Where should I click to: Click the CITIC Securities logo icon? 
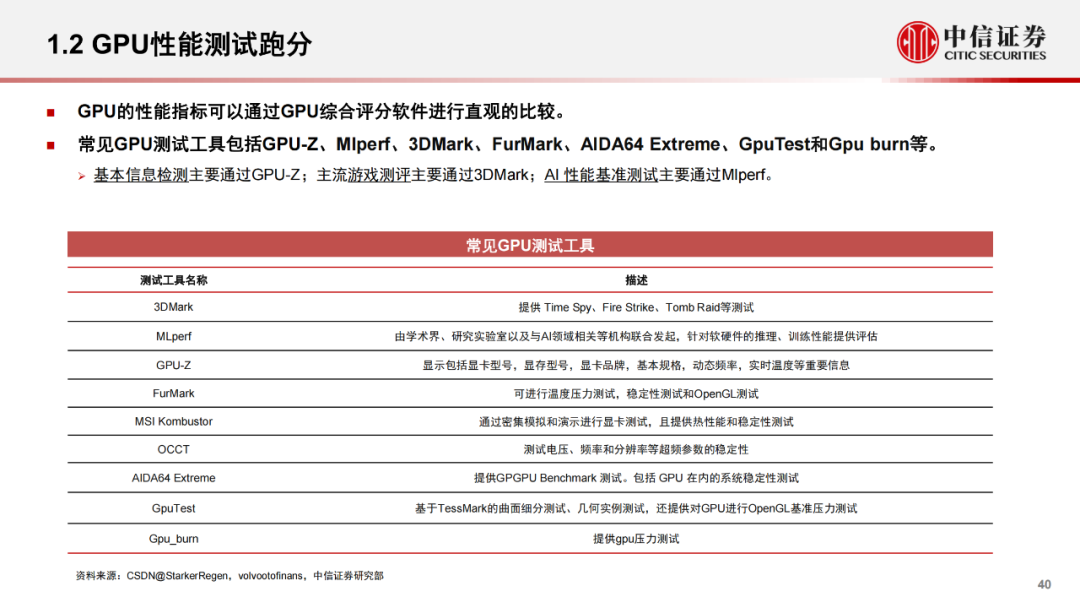coord(917,42)
